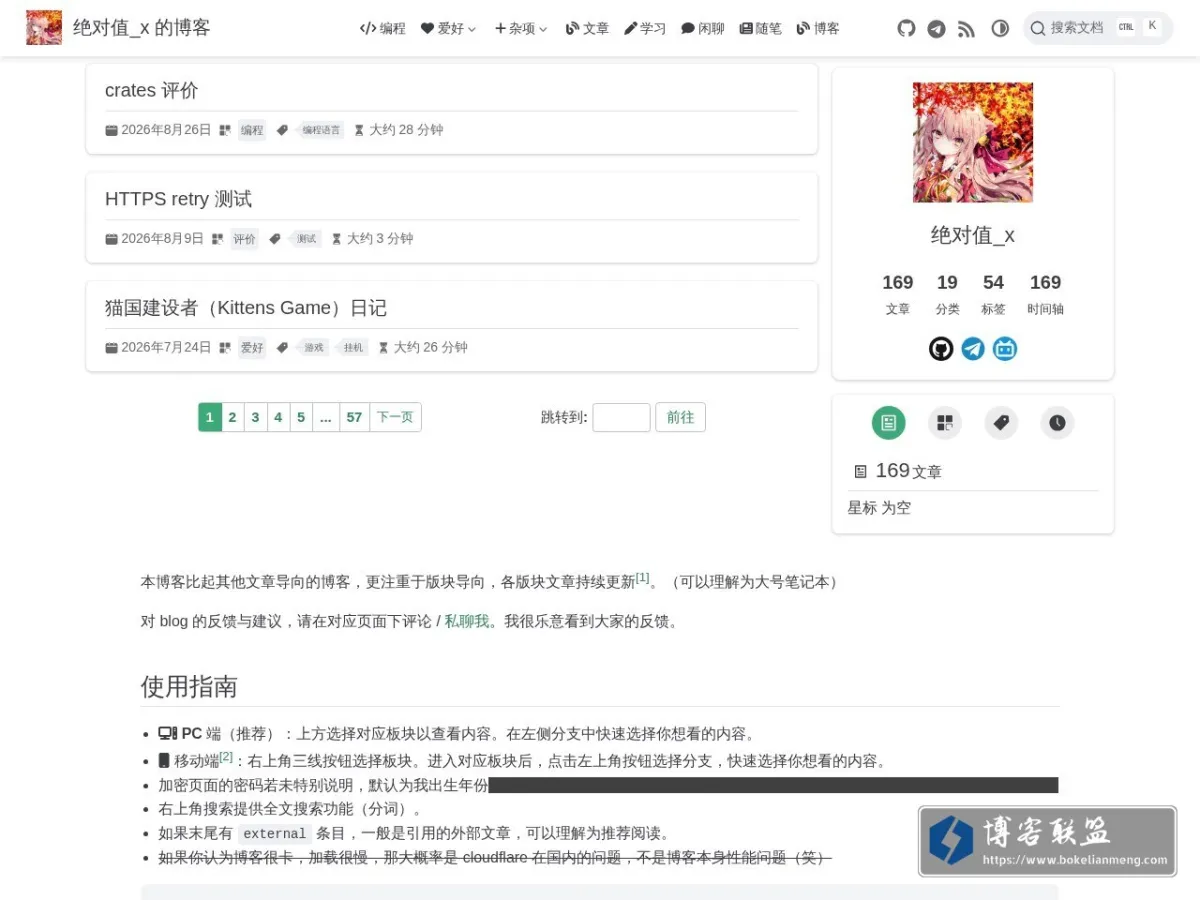Reveal the blacked-out spoiler text about password
This screenshot has height=900, width=1200.
[773, 785]
